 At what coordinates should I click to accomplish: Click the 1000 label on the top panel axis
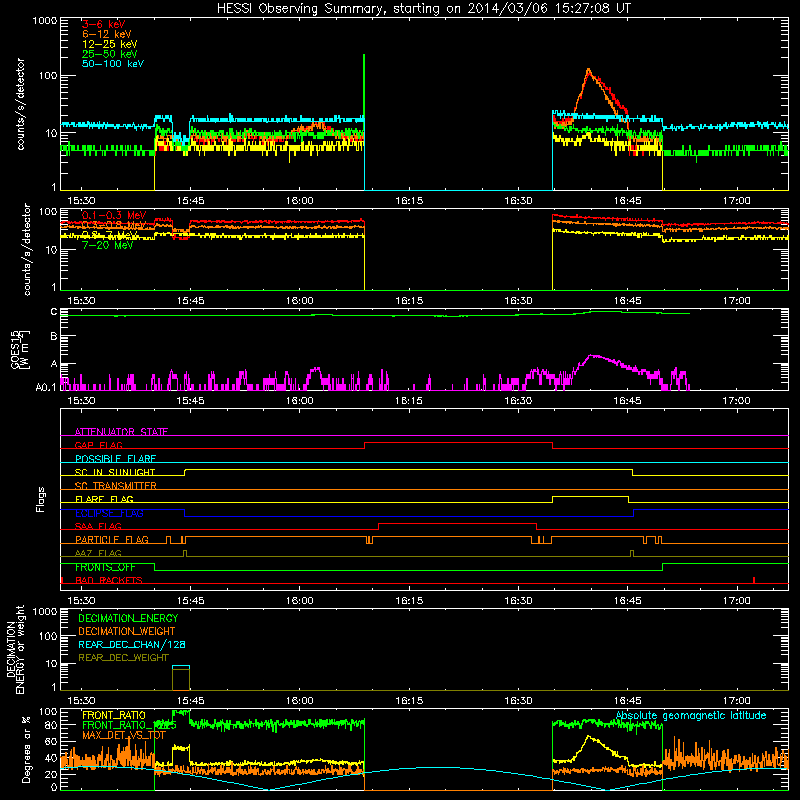tap(44, 21)
